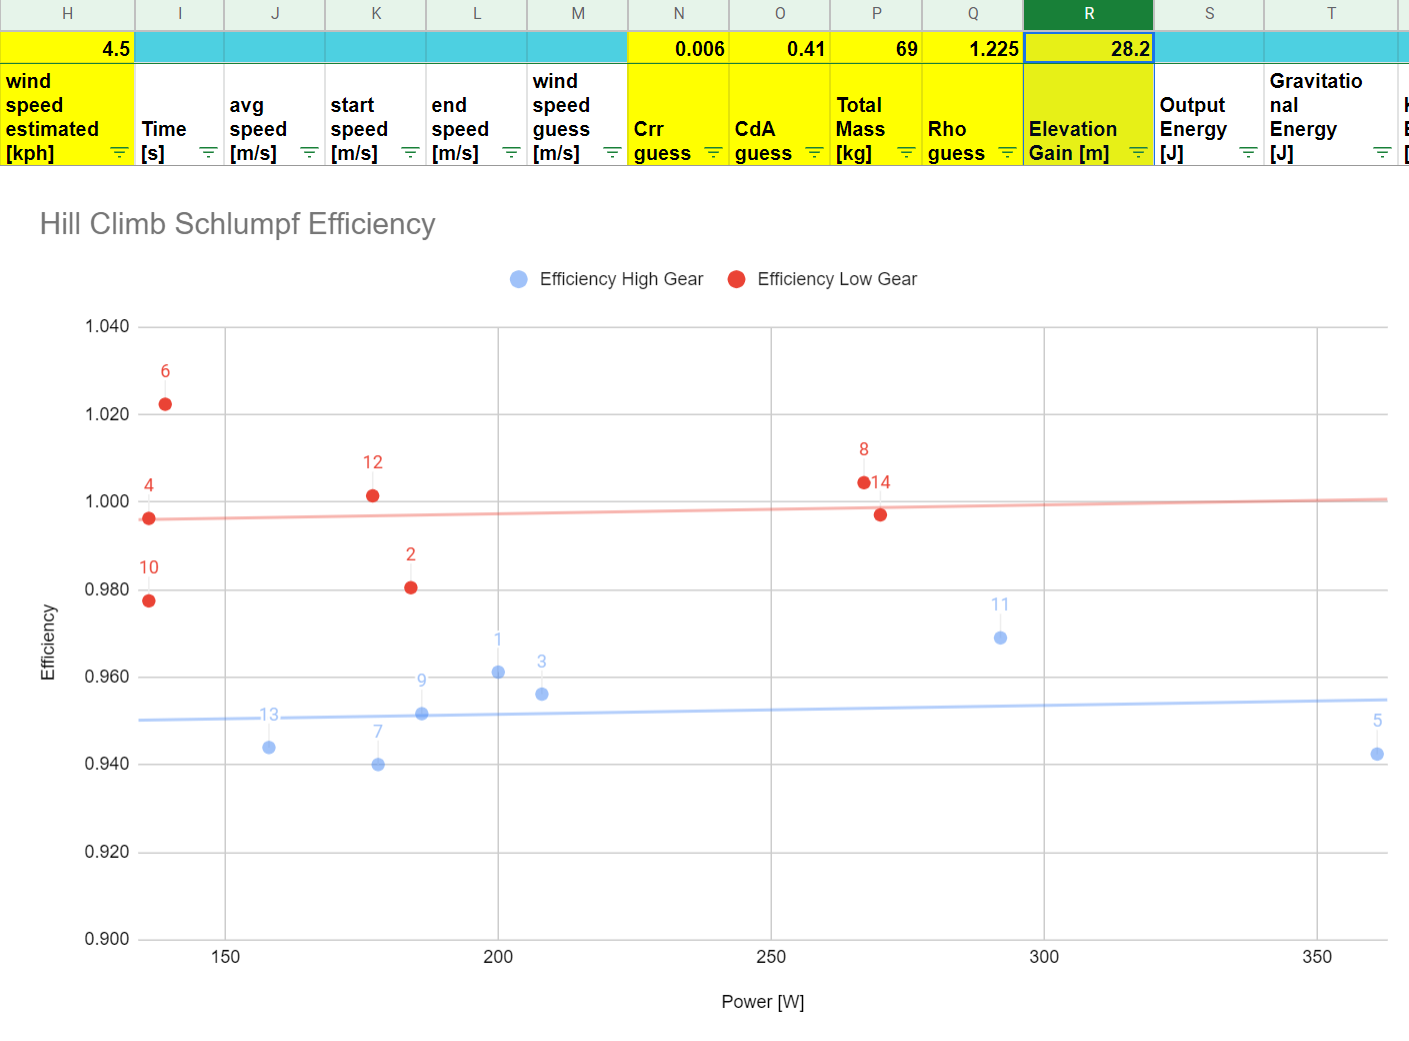
Task: Open filter for wind speed estimated column
Action: [119, 153]
